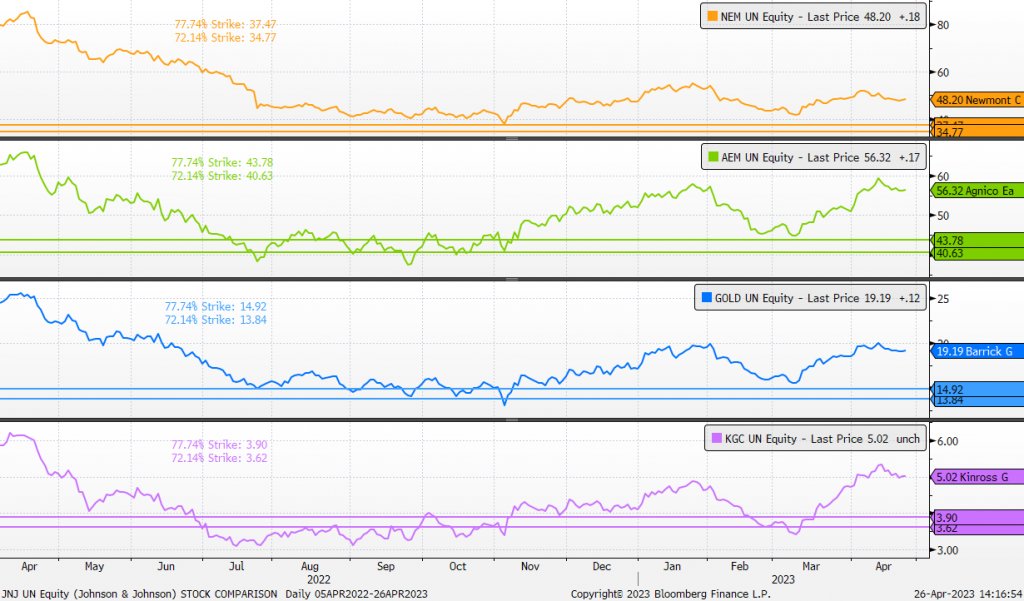
Task: Click the Sep label on the date axis
Action: [386, 566]
